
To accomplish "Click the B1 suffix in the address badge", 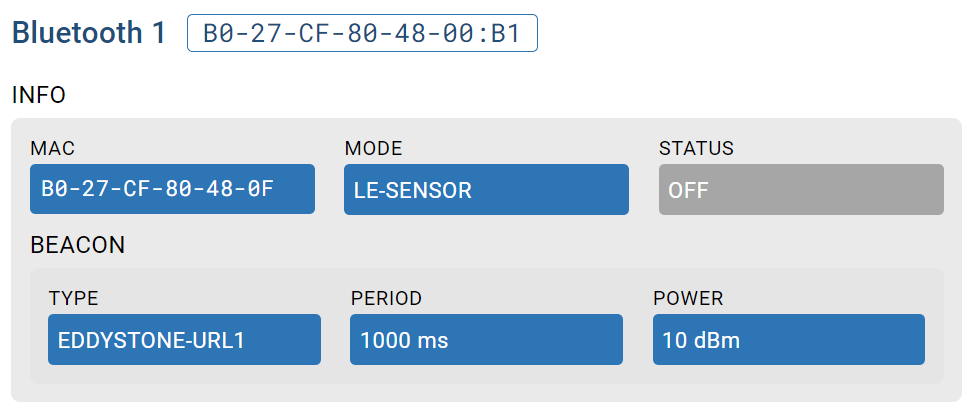I will tap(507, 33).
